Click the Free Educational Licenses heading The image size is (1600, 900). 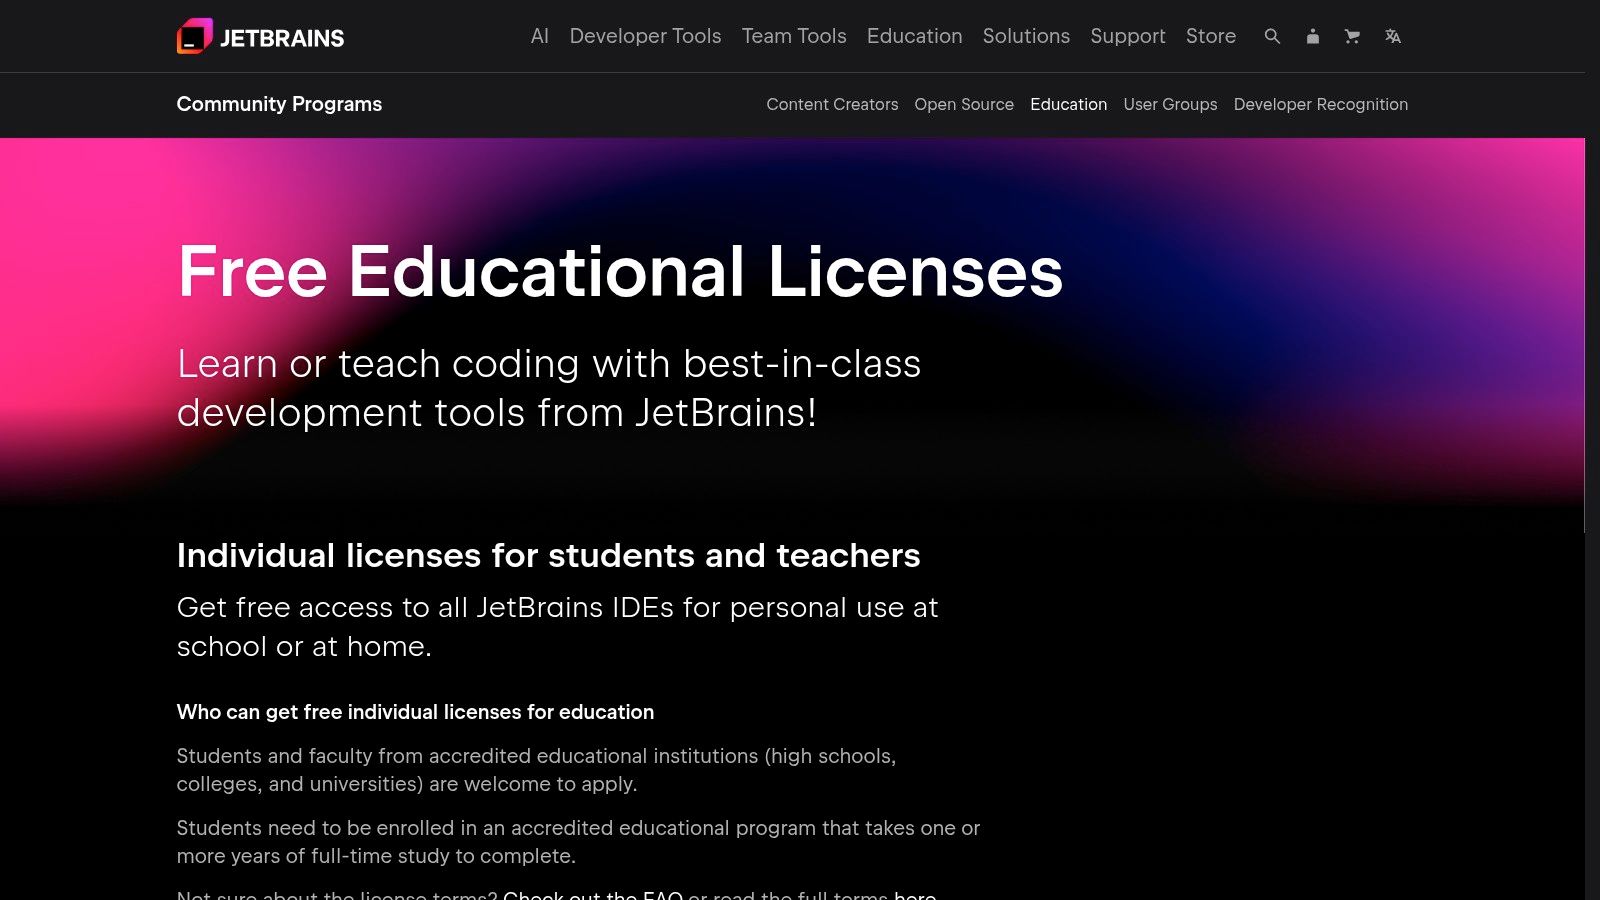pos(620,272)
